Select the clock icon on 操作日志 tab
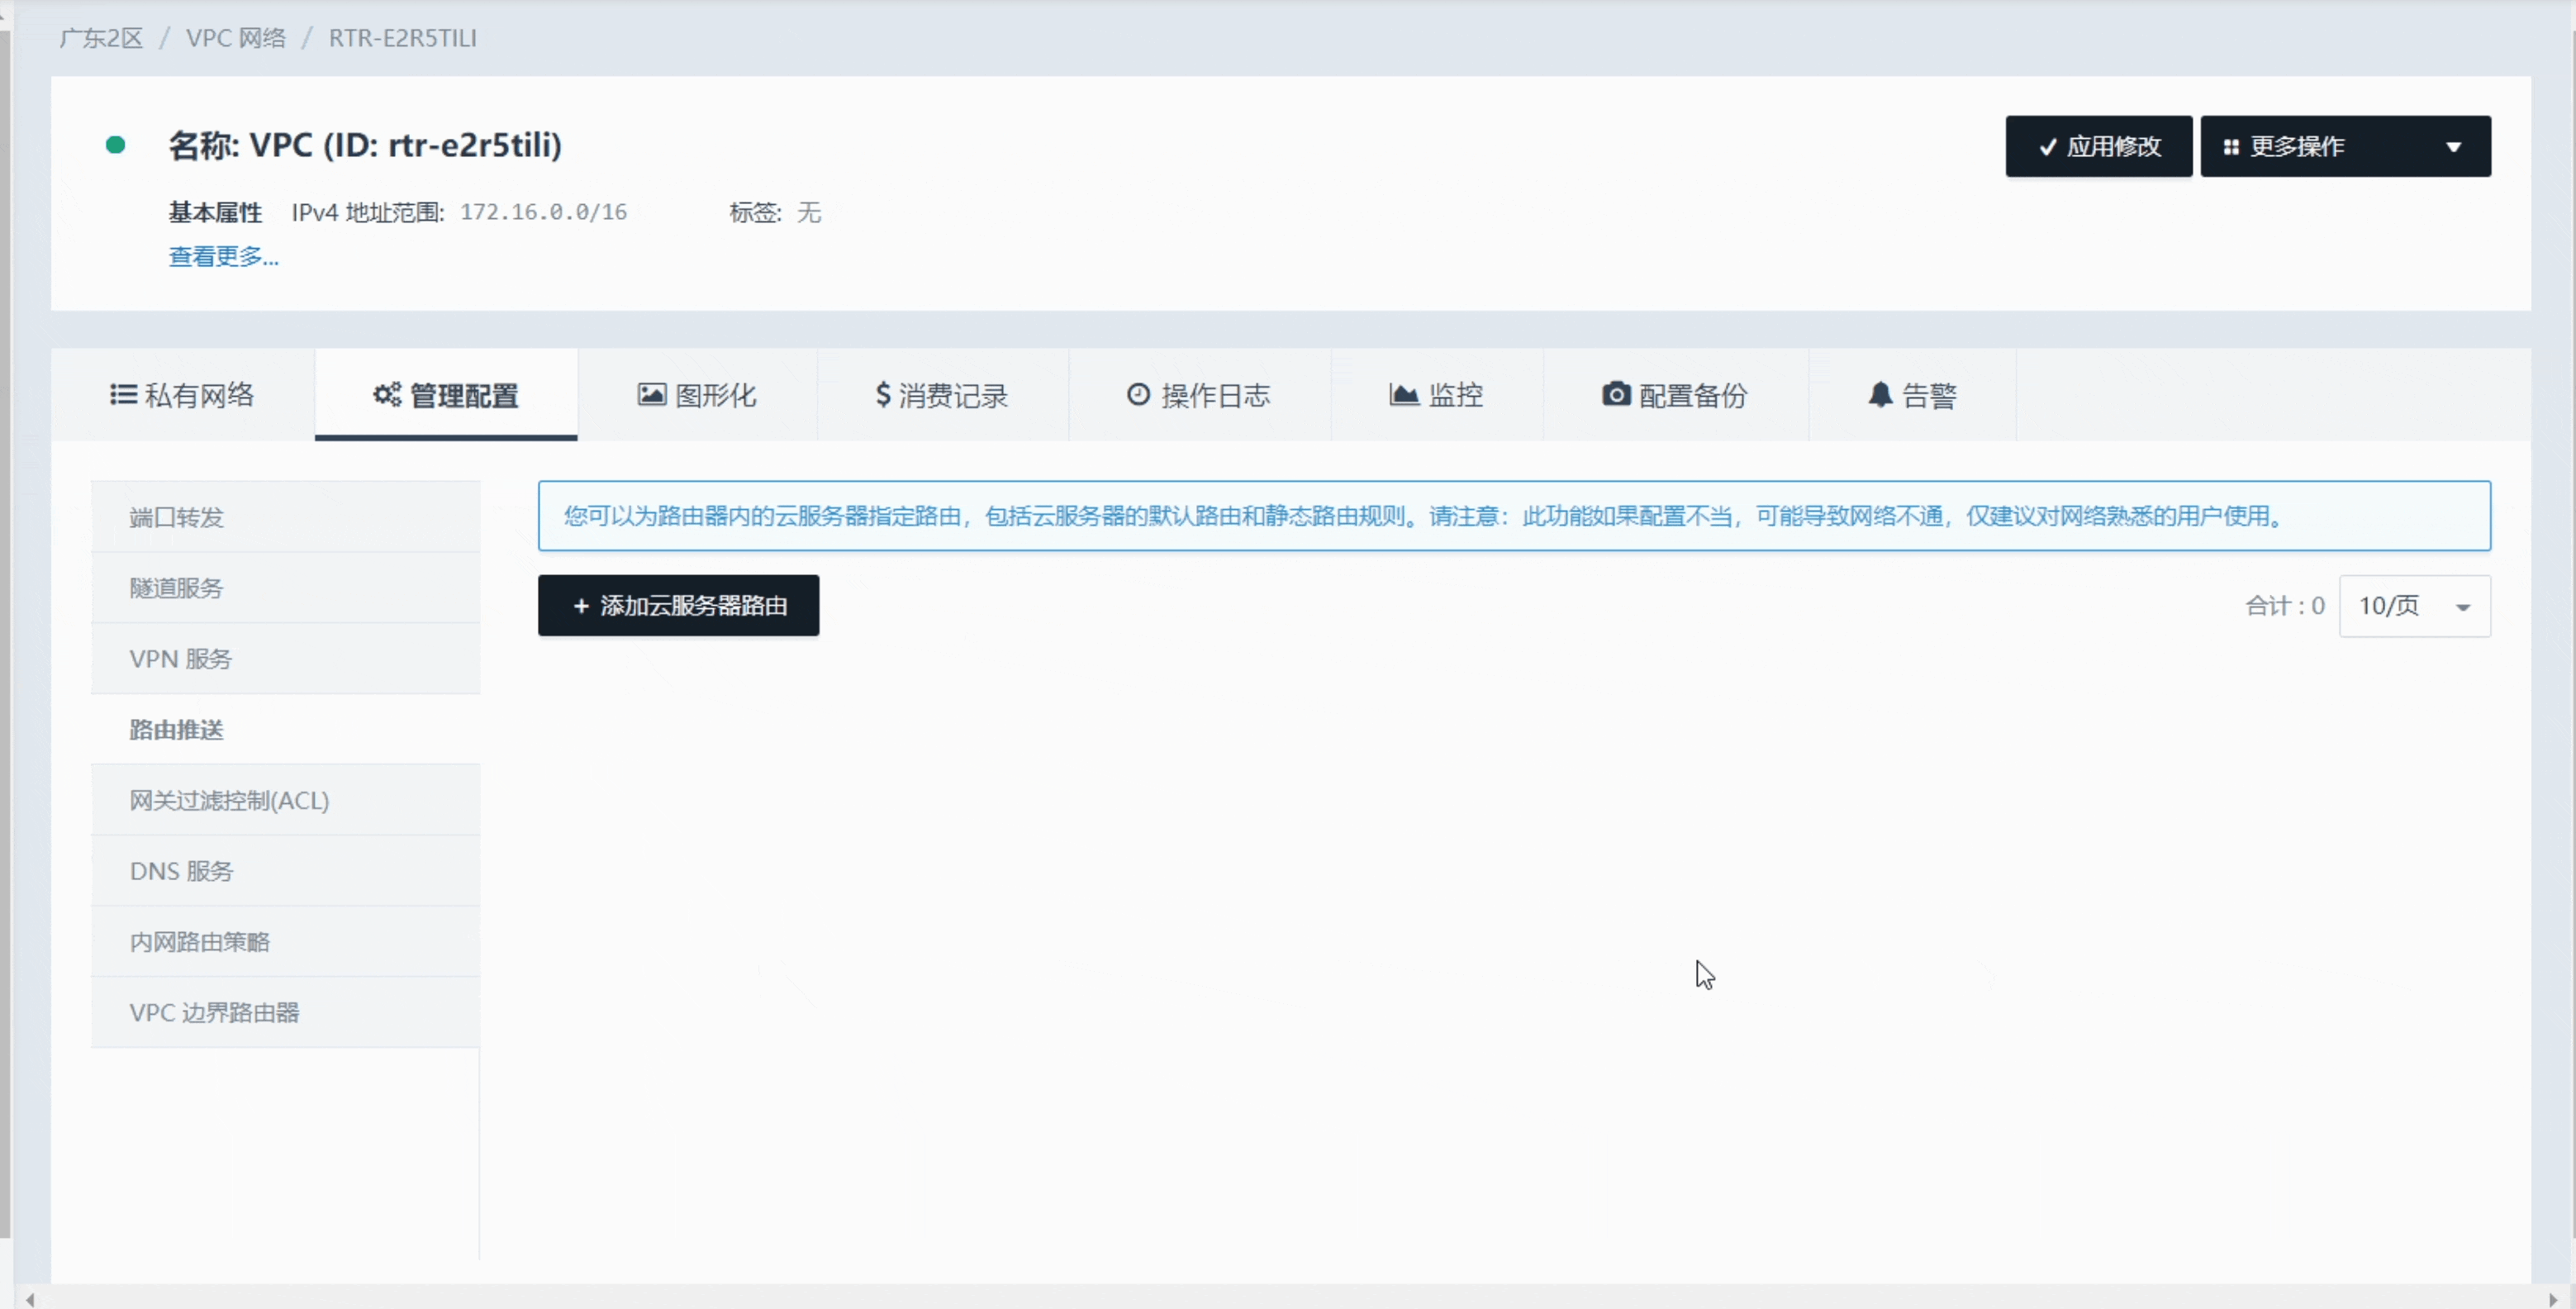The image size is (2576, 1309). pyautogui.click(x=1138, y=395)
